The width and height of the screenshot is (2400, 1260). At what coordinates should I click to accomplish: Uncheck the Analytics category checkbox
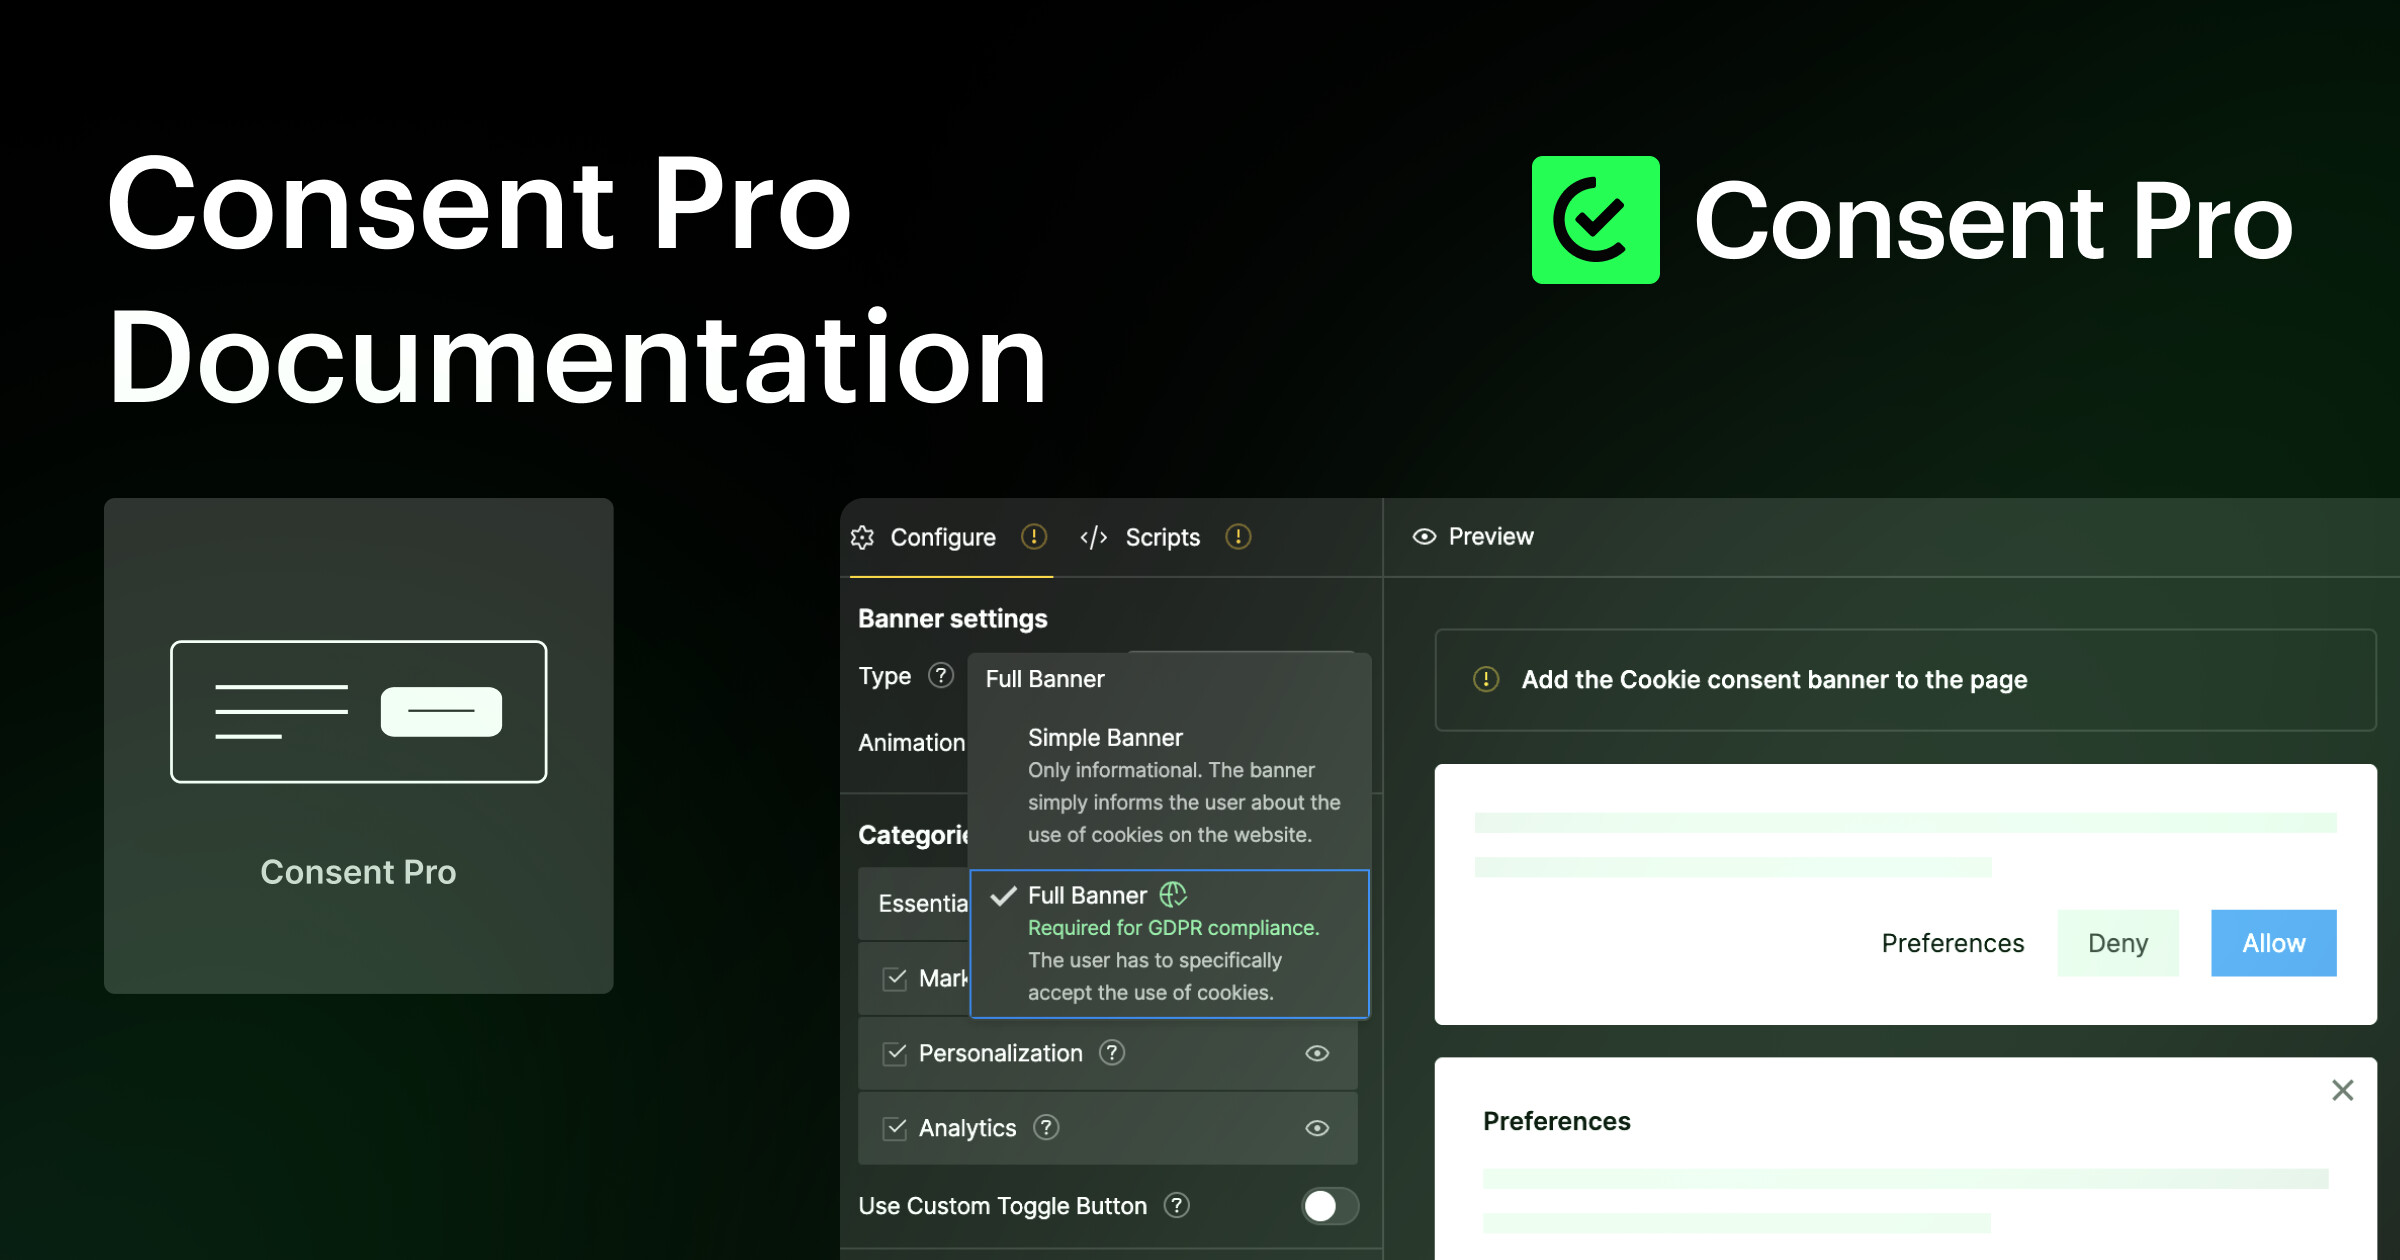tap(895, 1128)
